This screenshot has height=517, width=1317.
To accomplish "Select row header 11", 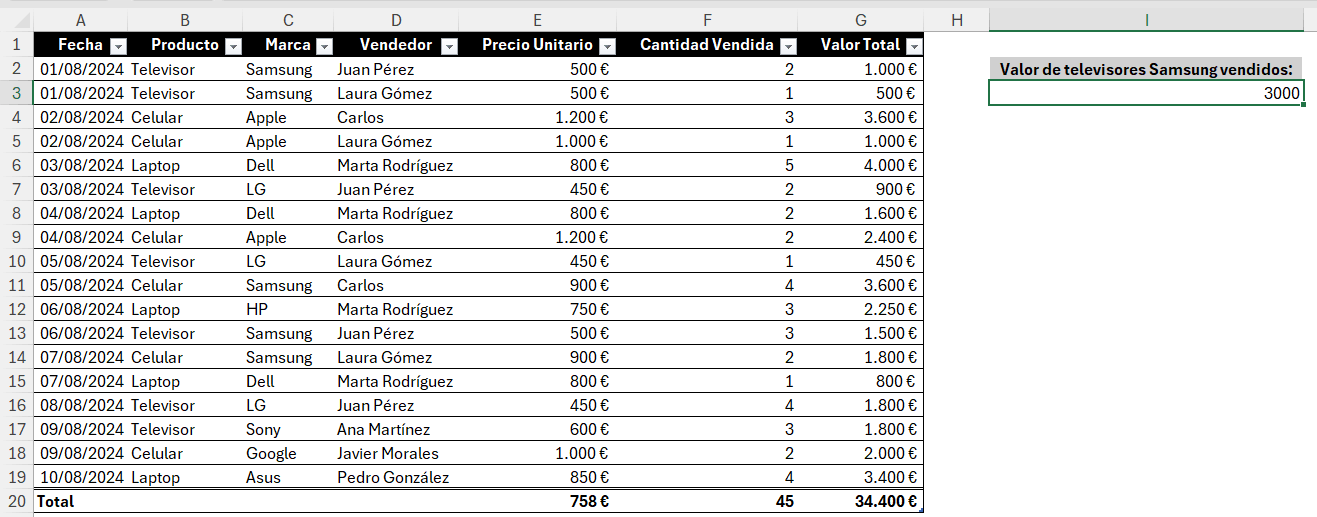I will pyautogui.click(x=16, y=285).
